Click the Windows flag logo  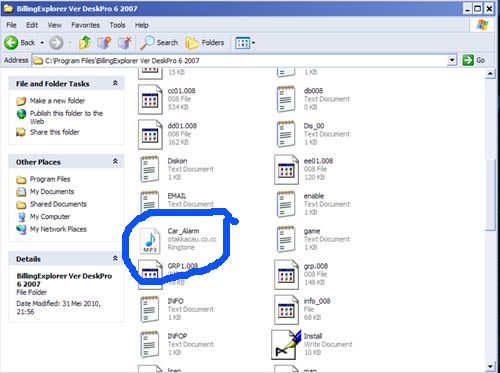pos(482,25)
